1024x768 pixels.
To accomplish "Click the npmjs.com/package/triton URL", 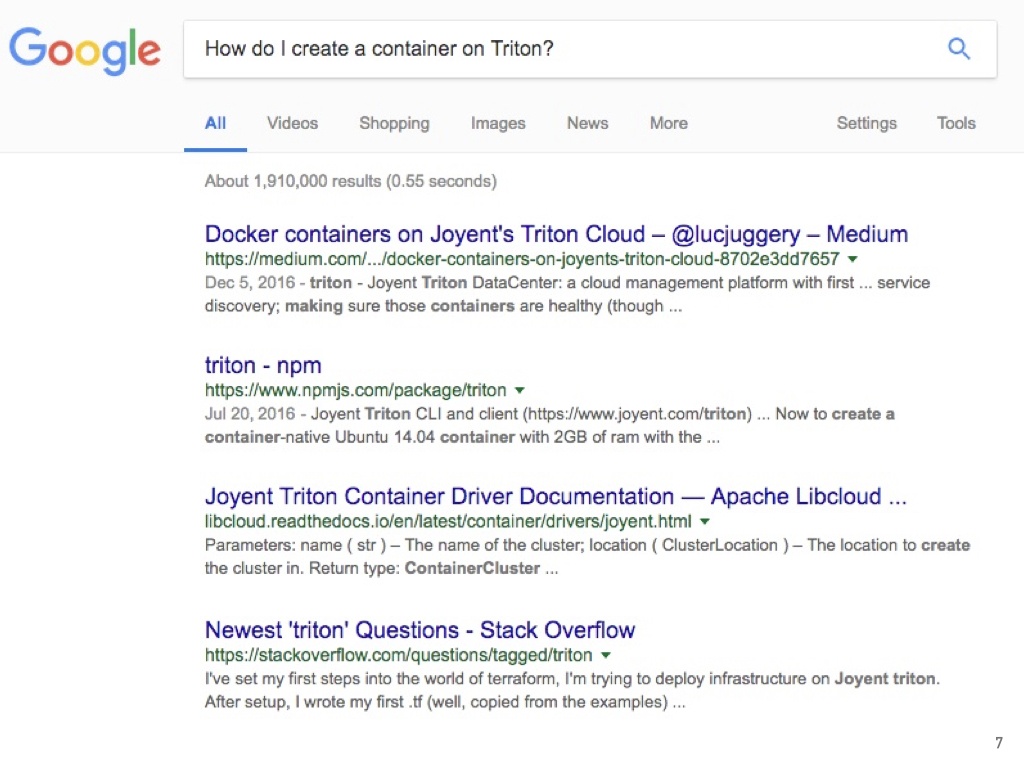I will 355,391.
